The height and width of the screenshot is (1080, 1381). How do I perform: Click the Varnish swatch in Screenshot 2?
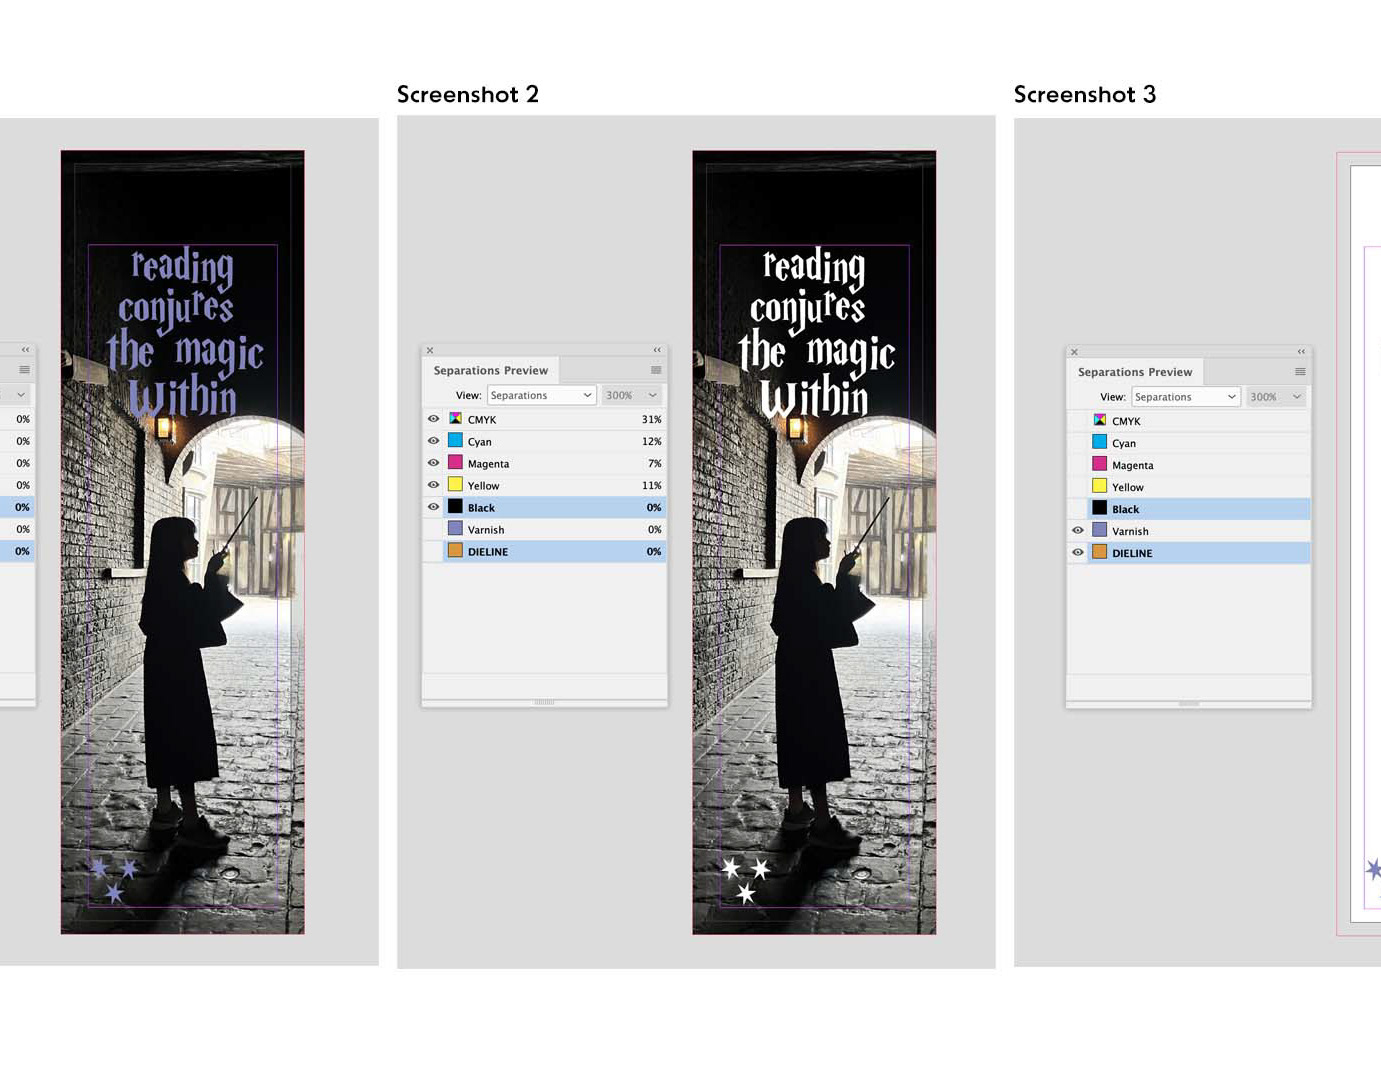[455, 529]
